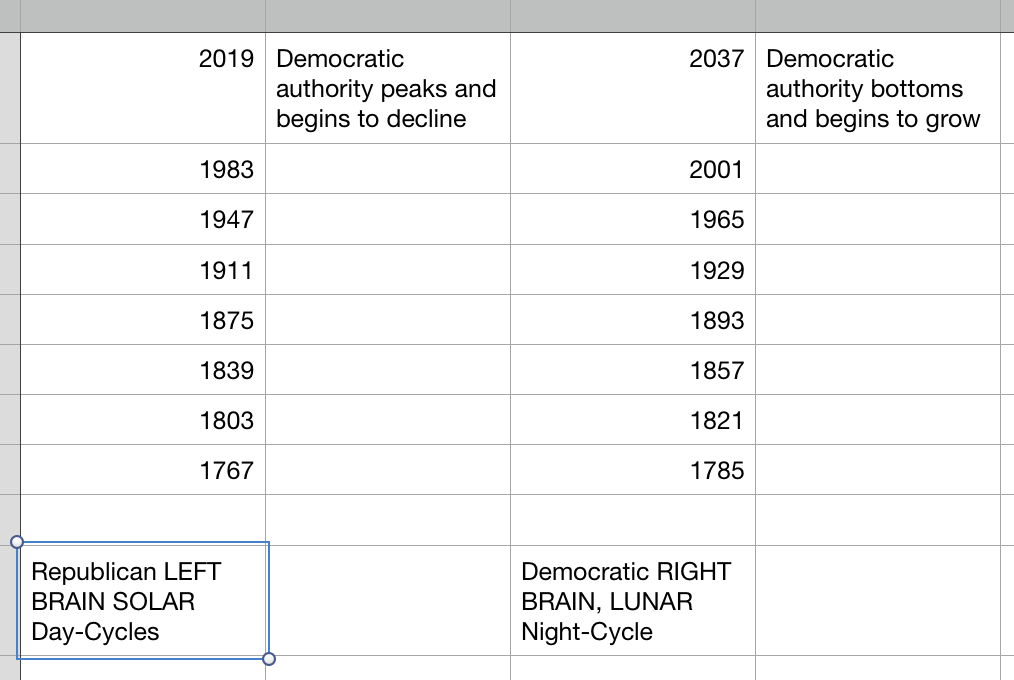Click the 1947 cell
Image resolution: width=1014 pixels, height=680 pixels.
tap(143, 219)
